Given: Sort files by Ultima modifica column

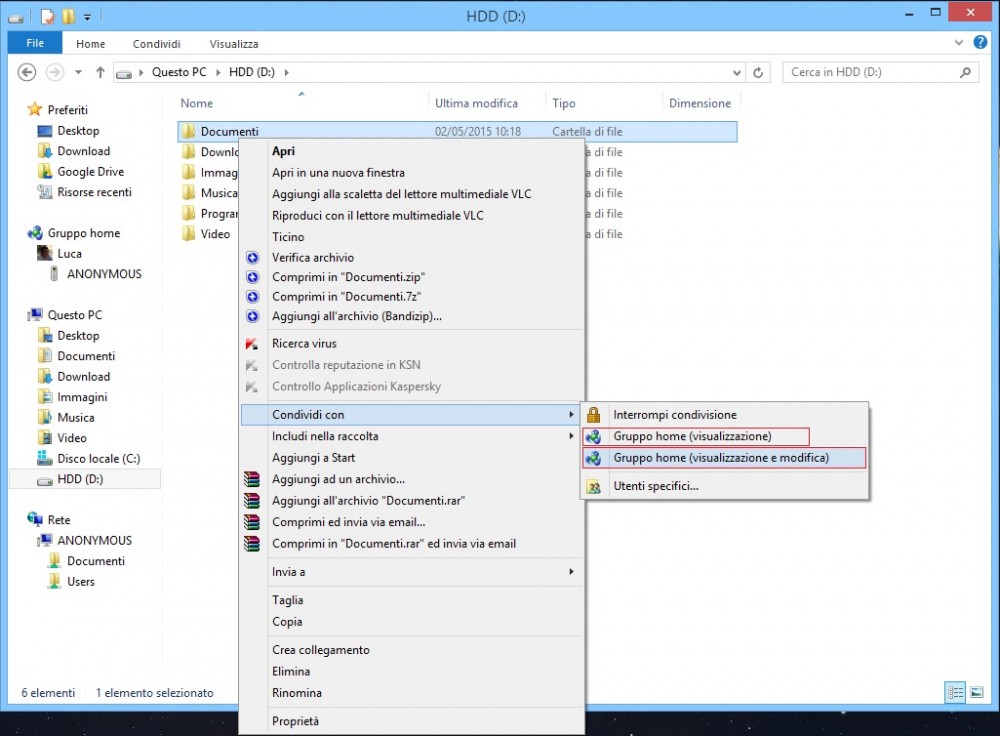Looking at the screenshot, I should 476,103.
